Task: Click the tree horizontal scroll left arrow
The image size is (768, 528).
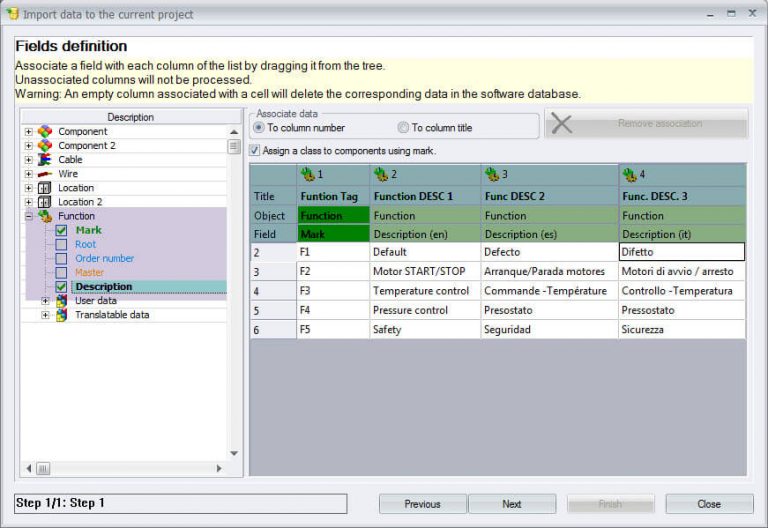Action: [29, 469]
